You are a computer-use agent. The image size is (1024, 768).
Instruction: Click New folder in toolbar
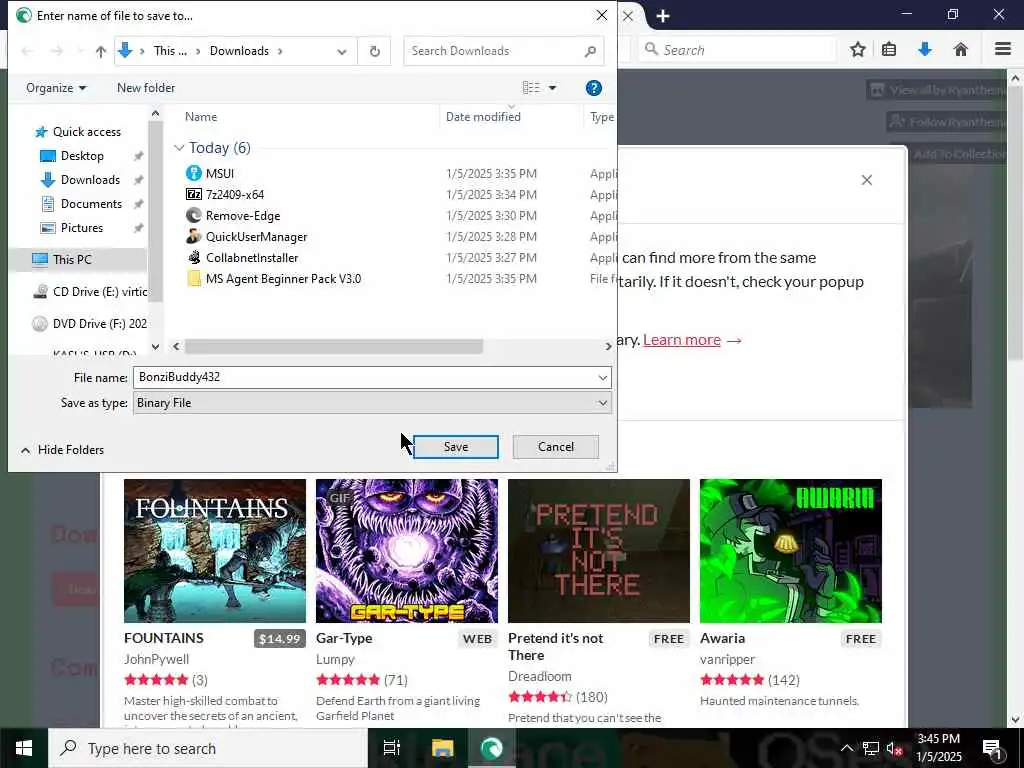(x=146, y=88)
